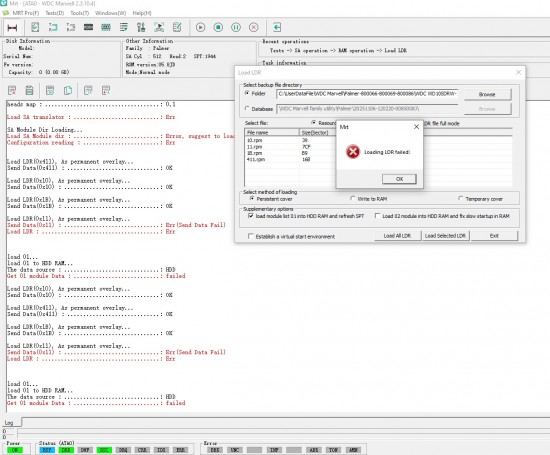550x455 pixels.
Task: Open the Tests(D) menu
Action: click(55, 13)
